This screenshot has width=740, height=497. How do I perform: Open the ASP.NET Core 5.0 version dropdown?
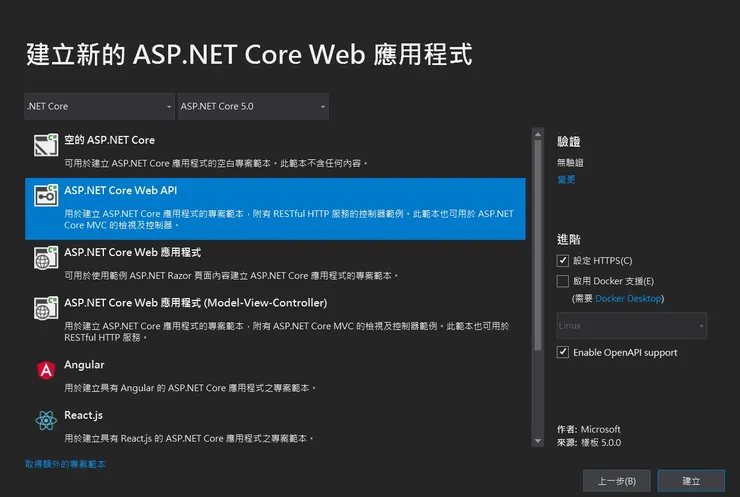tap(252, 106)
